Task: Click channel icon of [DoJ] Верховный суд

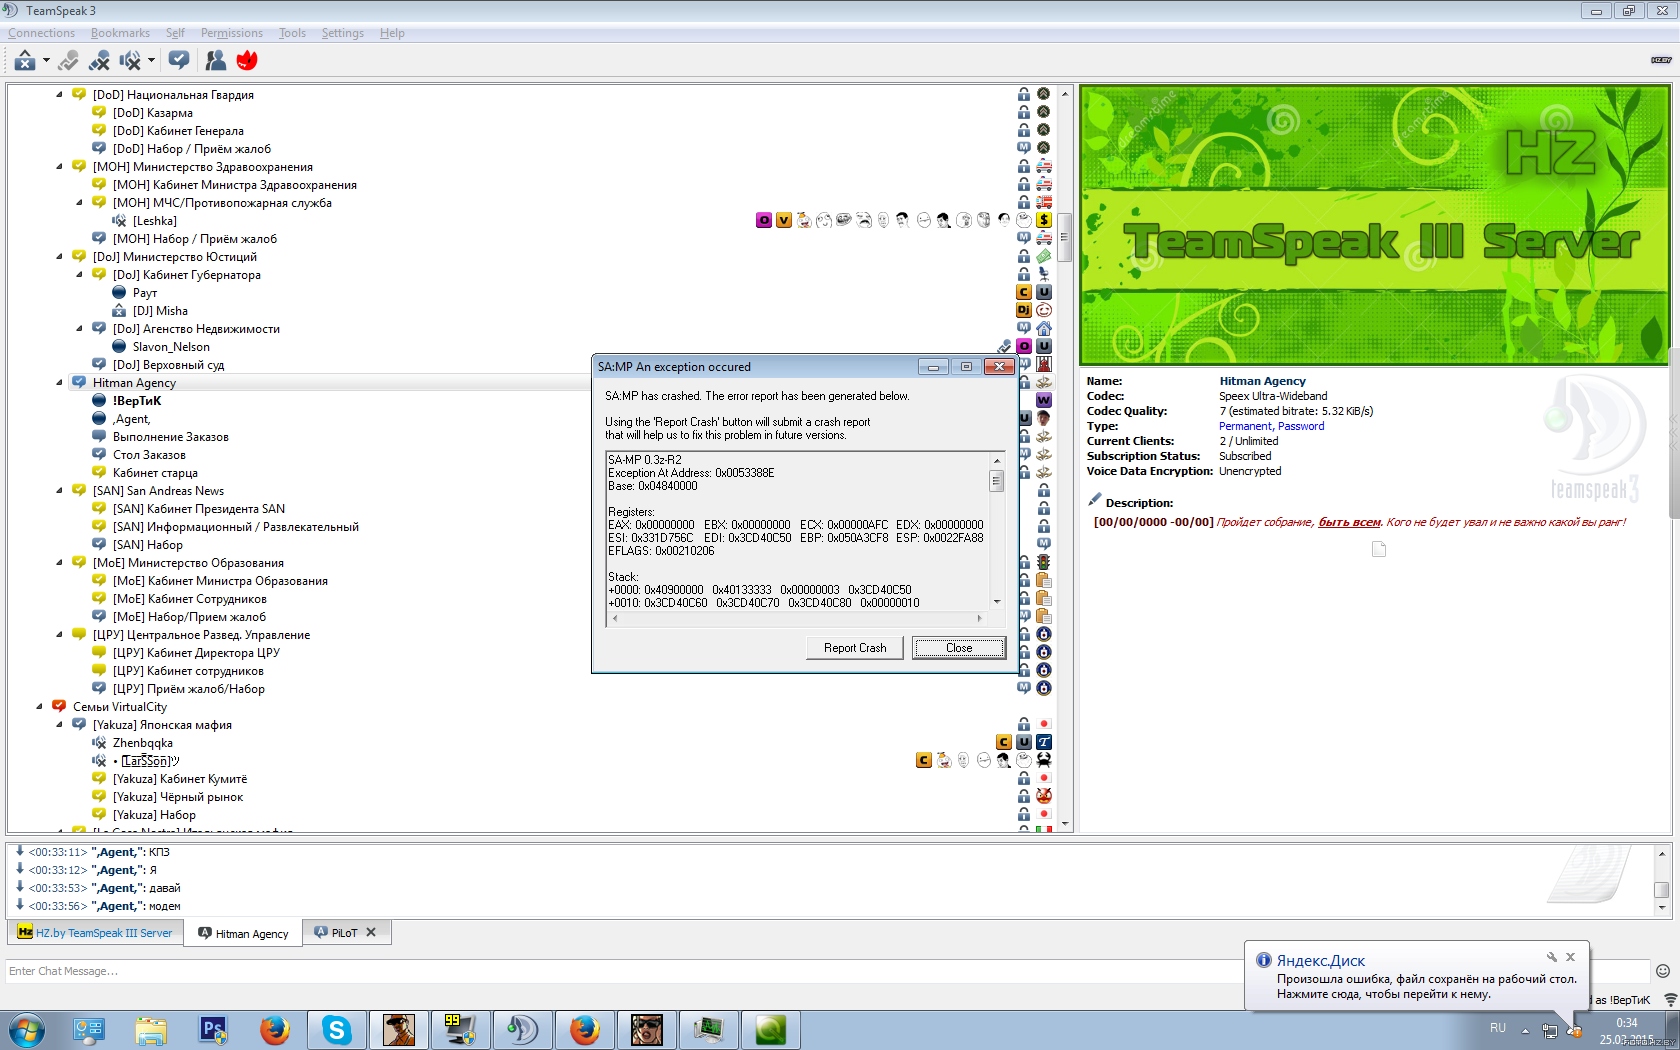Action: pos(99,364)
